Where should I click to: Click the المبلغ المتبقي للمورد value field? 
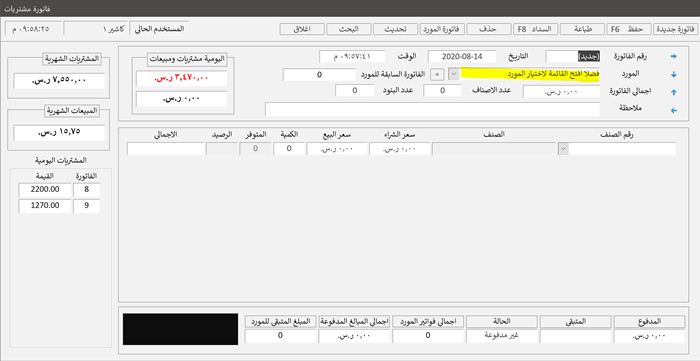[x=280, y=336]
